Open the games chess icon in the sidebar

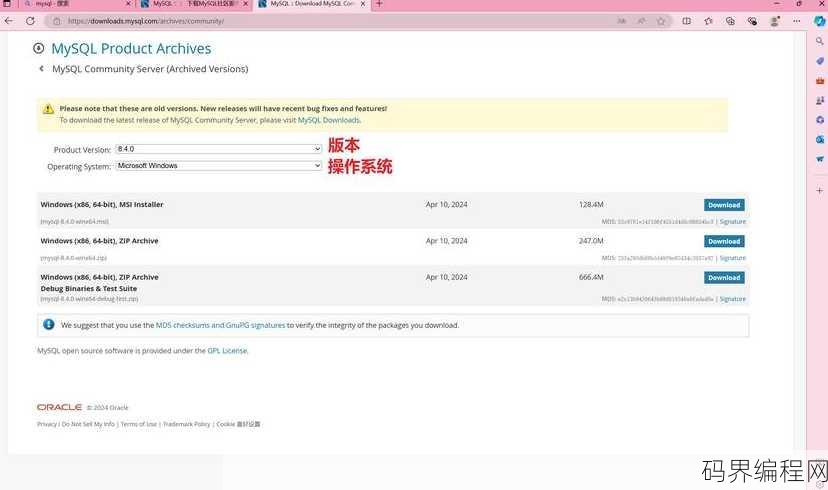pos(820,100)
